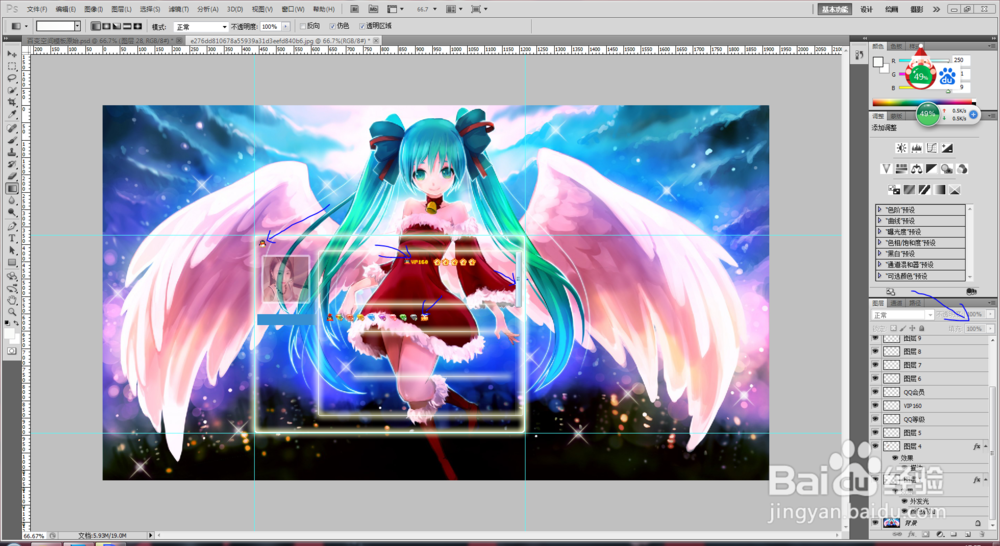The width and height of the screenshot is (1000, 546).
Task: Add a Photo Filter adjustment icon
Action: [x=947, y=168]
